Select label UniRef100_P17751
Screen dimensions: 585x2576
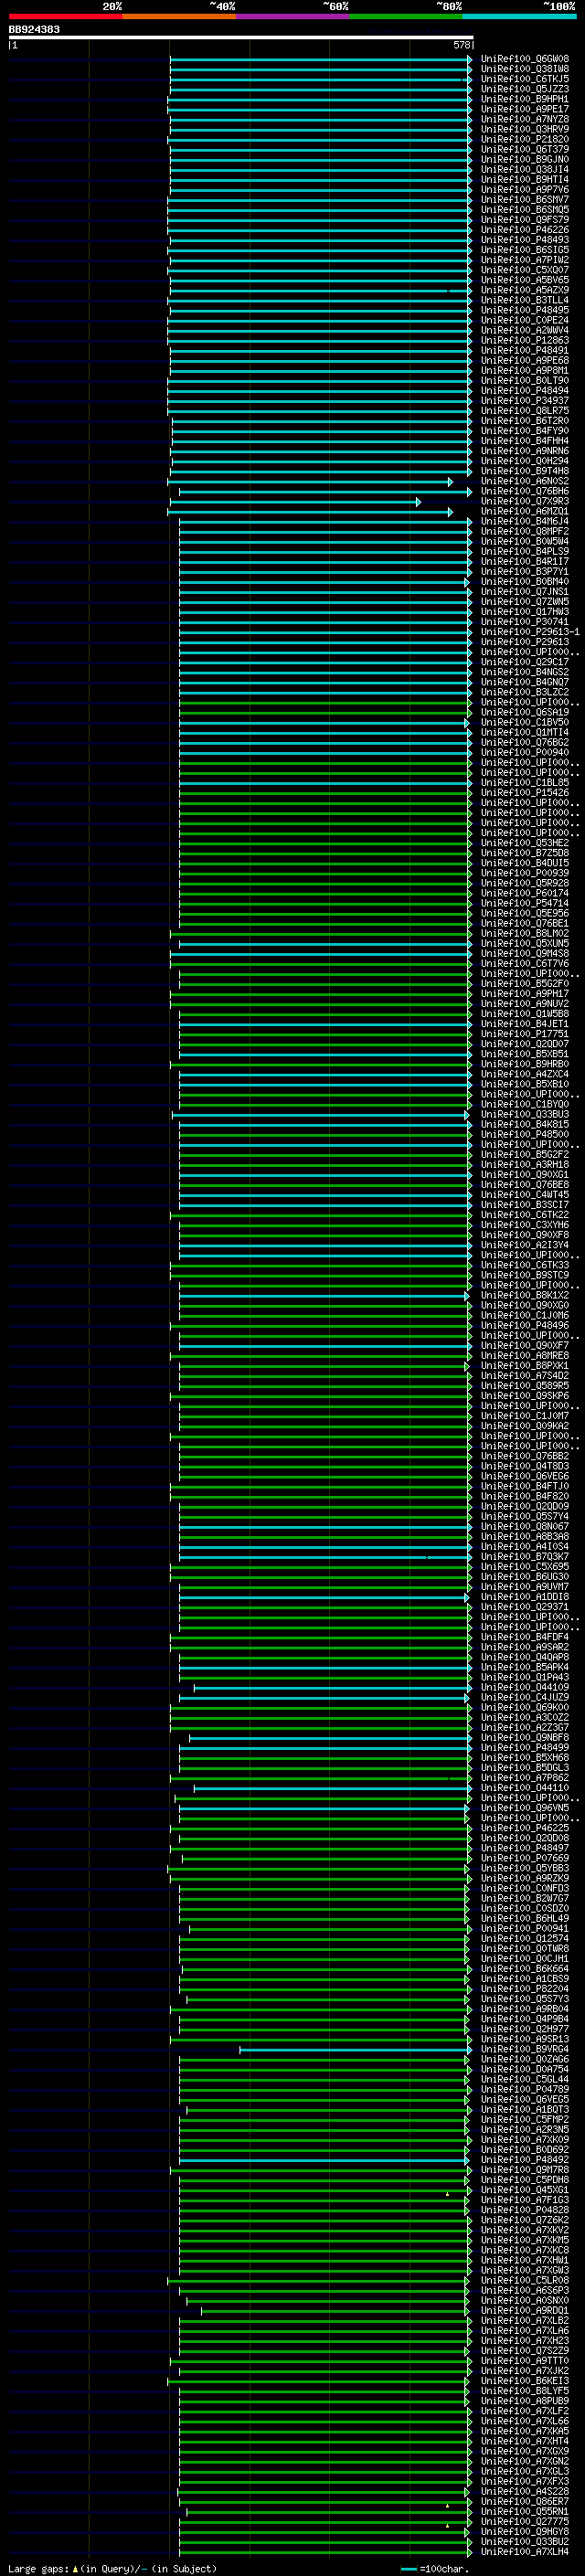(x=525, y=1034)
